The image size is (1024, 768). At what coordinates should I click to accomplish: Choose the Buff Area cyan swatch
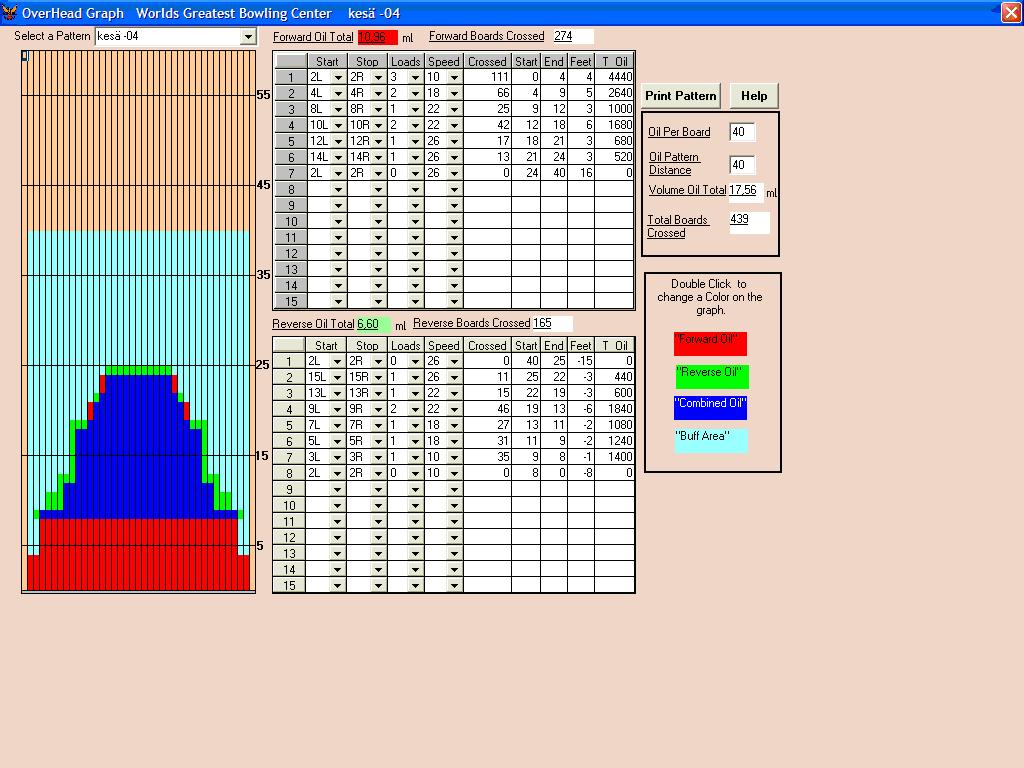point(710,440)
